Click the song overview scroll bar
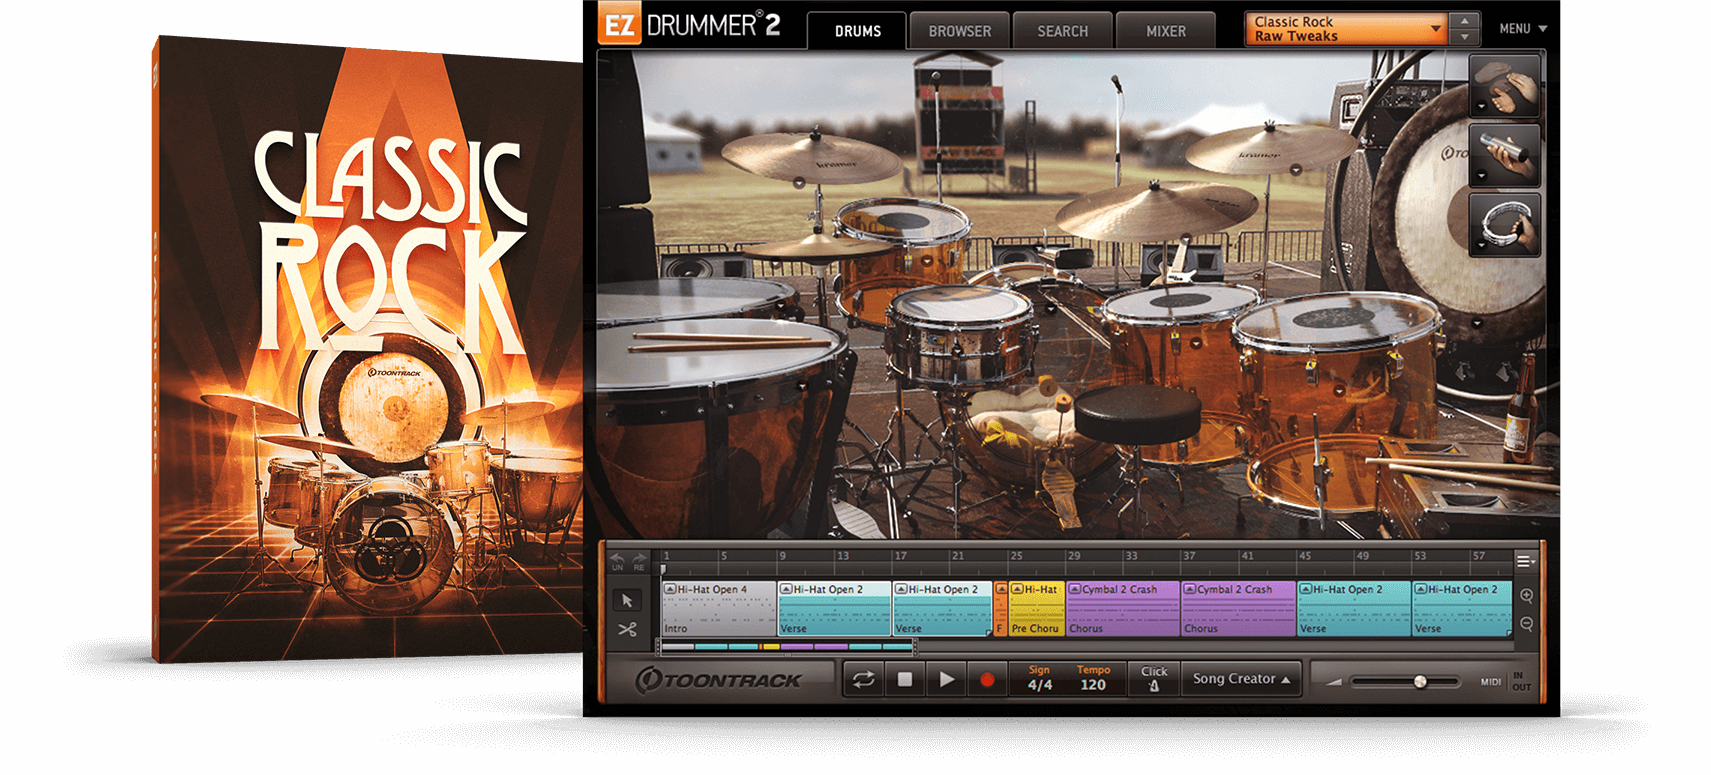This screenshot has height=775, width=1711. pyautogui.click(x=786, y=647)
